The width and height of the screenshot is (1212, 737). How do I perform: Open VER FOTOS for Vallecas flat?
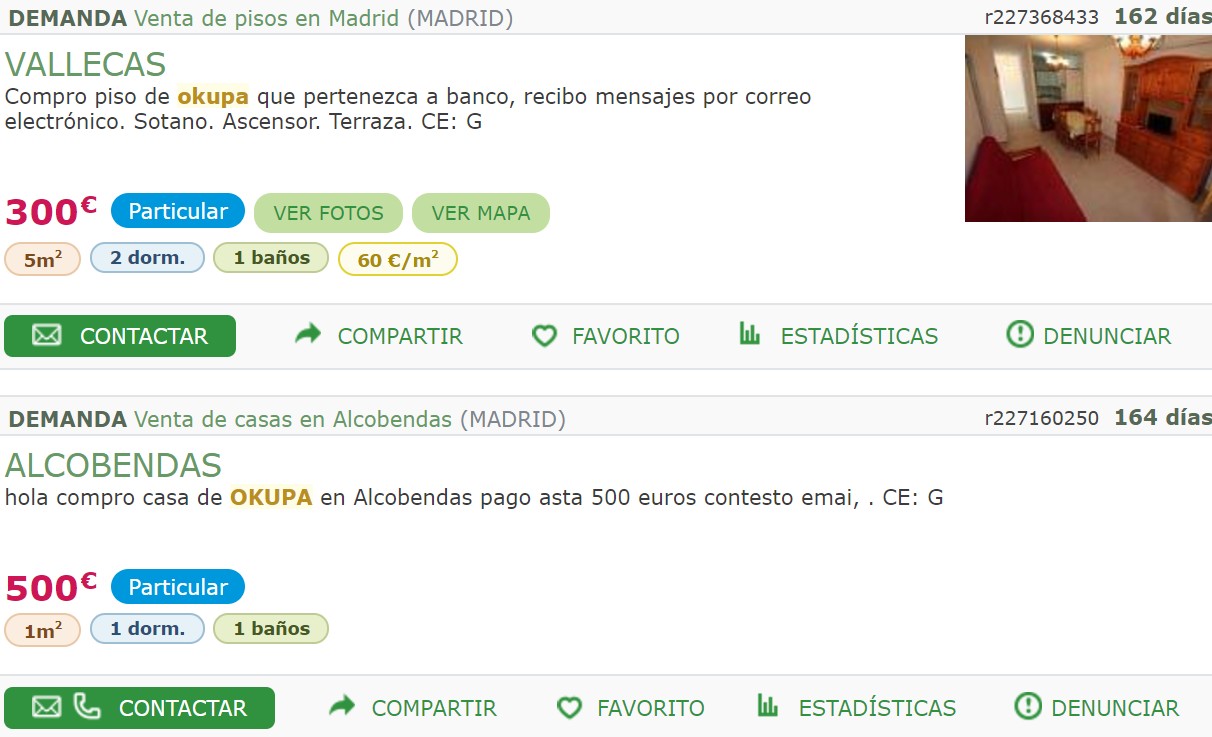(x=328, y=213)
